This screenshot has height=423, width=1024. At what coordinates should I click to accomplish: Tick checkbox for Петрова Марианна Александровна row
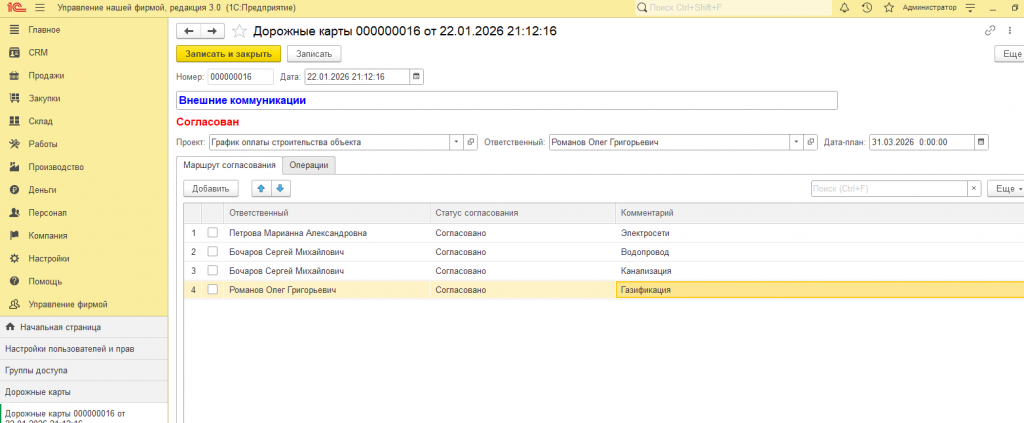(x=212, y=232)
